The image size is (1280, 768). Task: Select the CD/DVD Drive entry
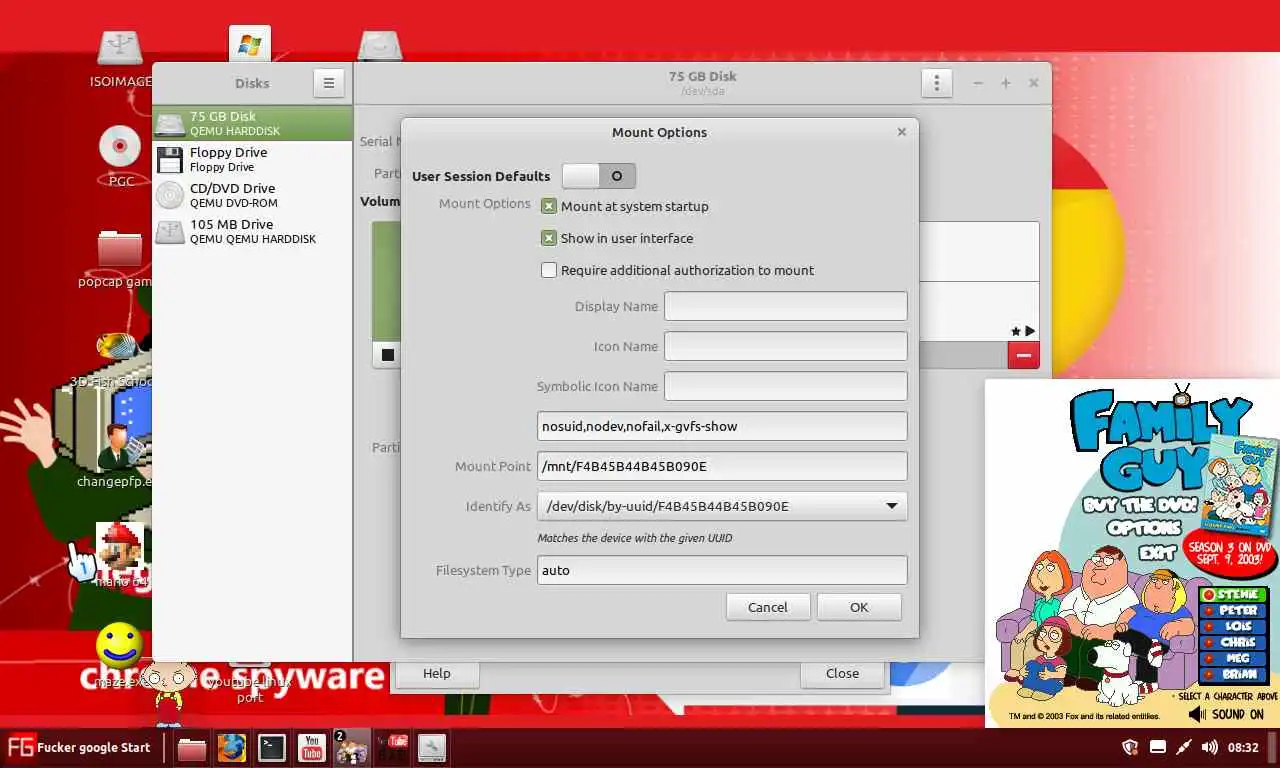pyautogui.click(x=252, y=195)
